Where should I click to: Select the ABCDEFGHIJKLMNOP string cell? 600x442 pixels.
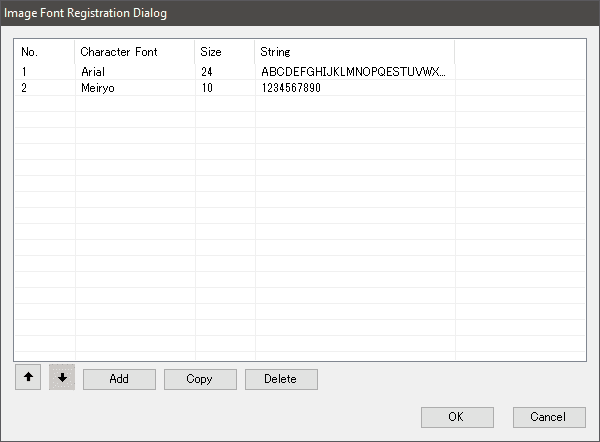point(352,72)
